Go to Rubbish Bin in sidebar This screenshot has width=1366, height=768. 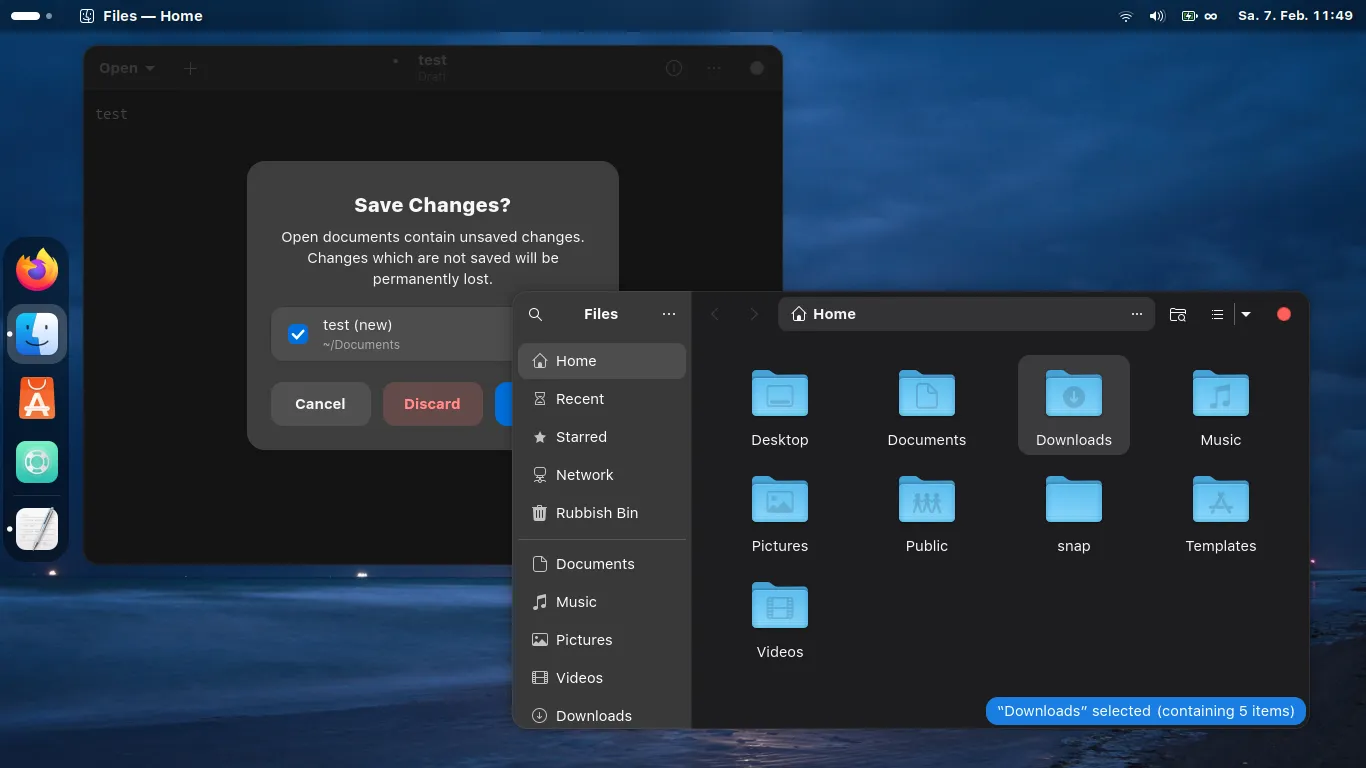[x=596, y=513]
